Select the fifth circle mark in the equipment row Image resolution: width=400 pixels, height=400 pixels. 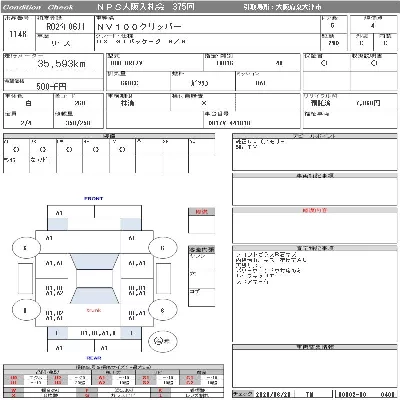point(122,150)
